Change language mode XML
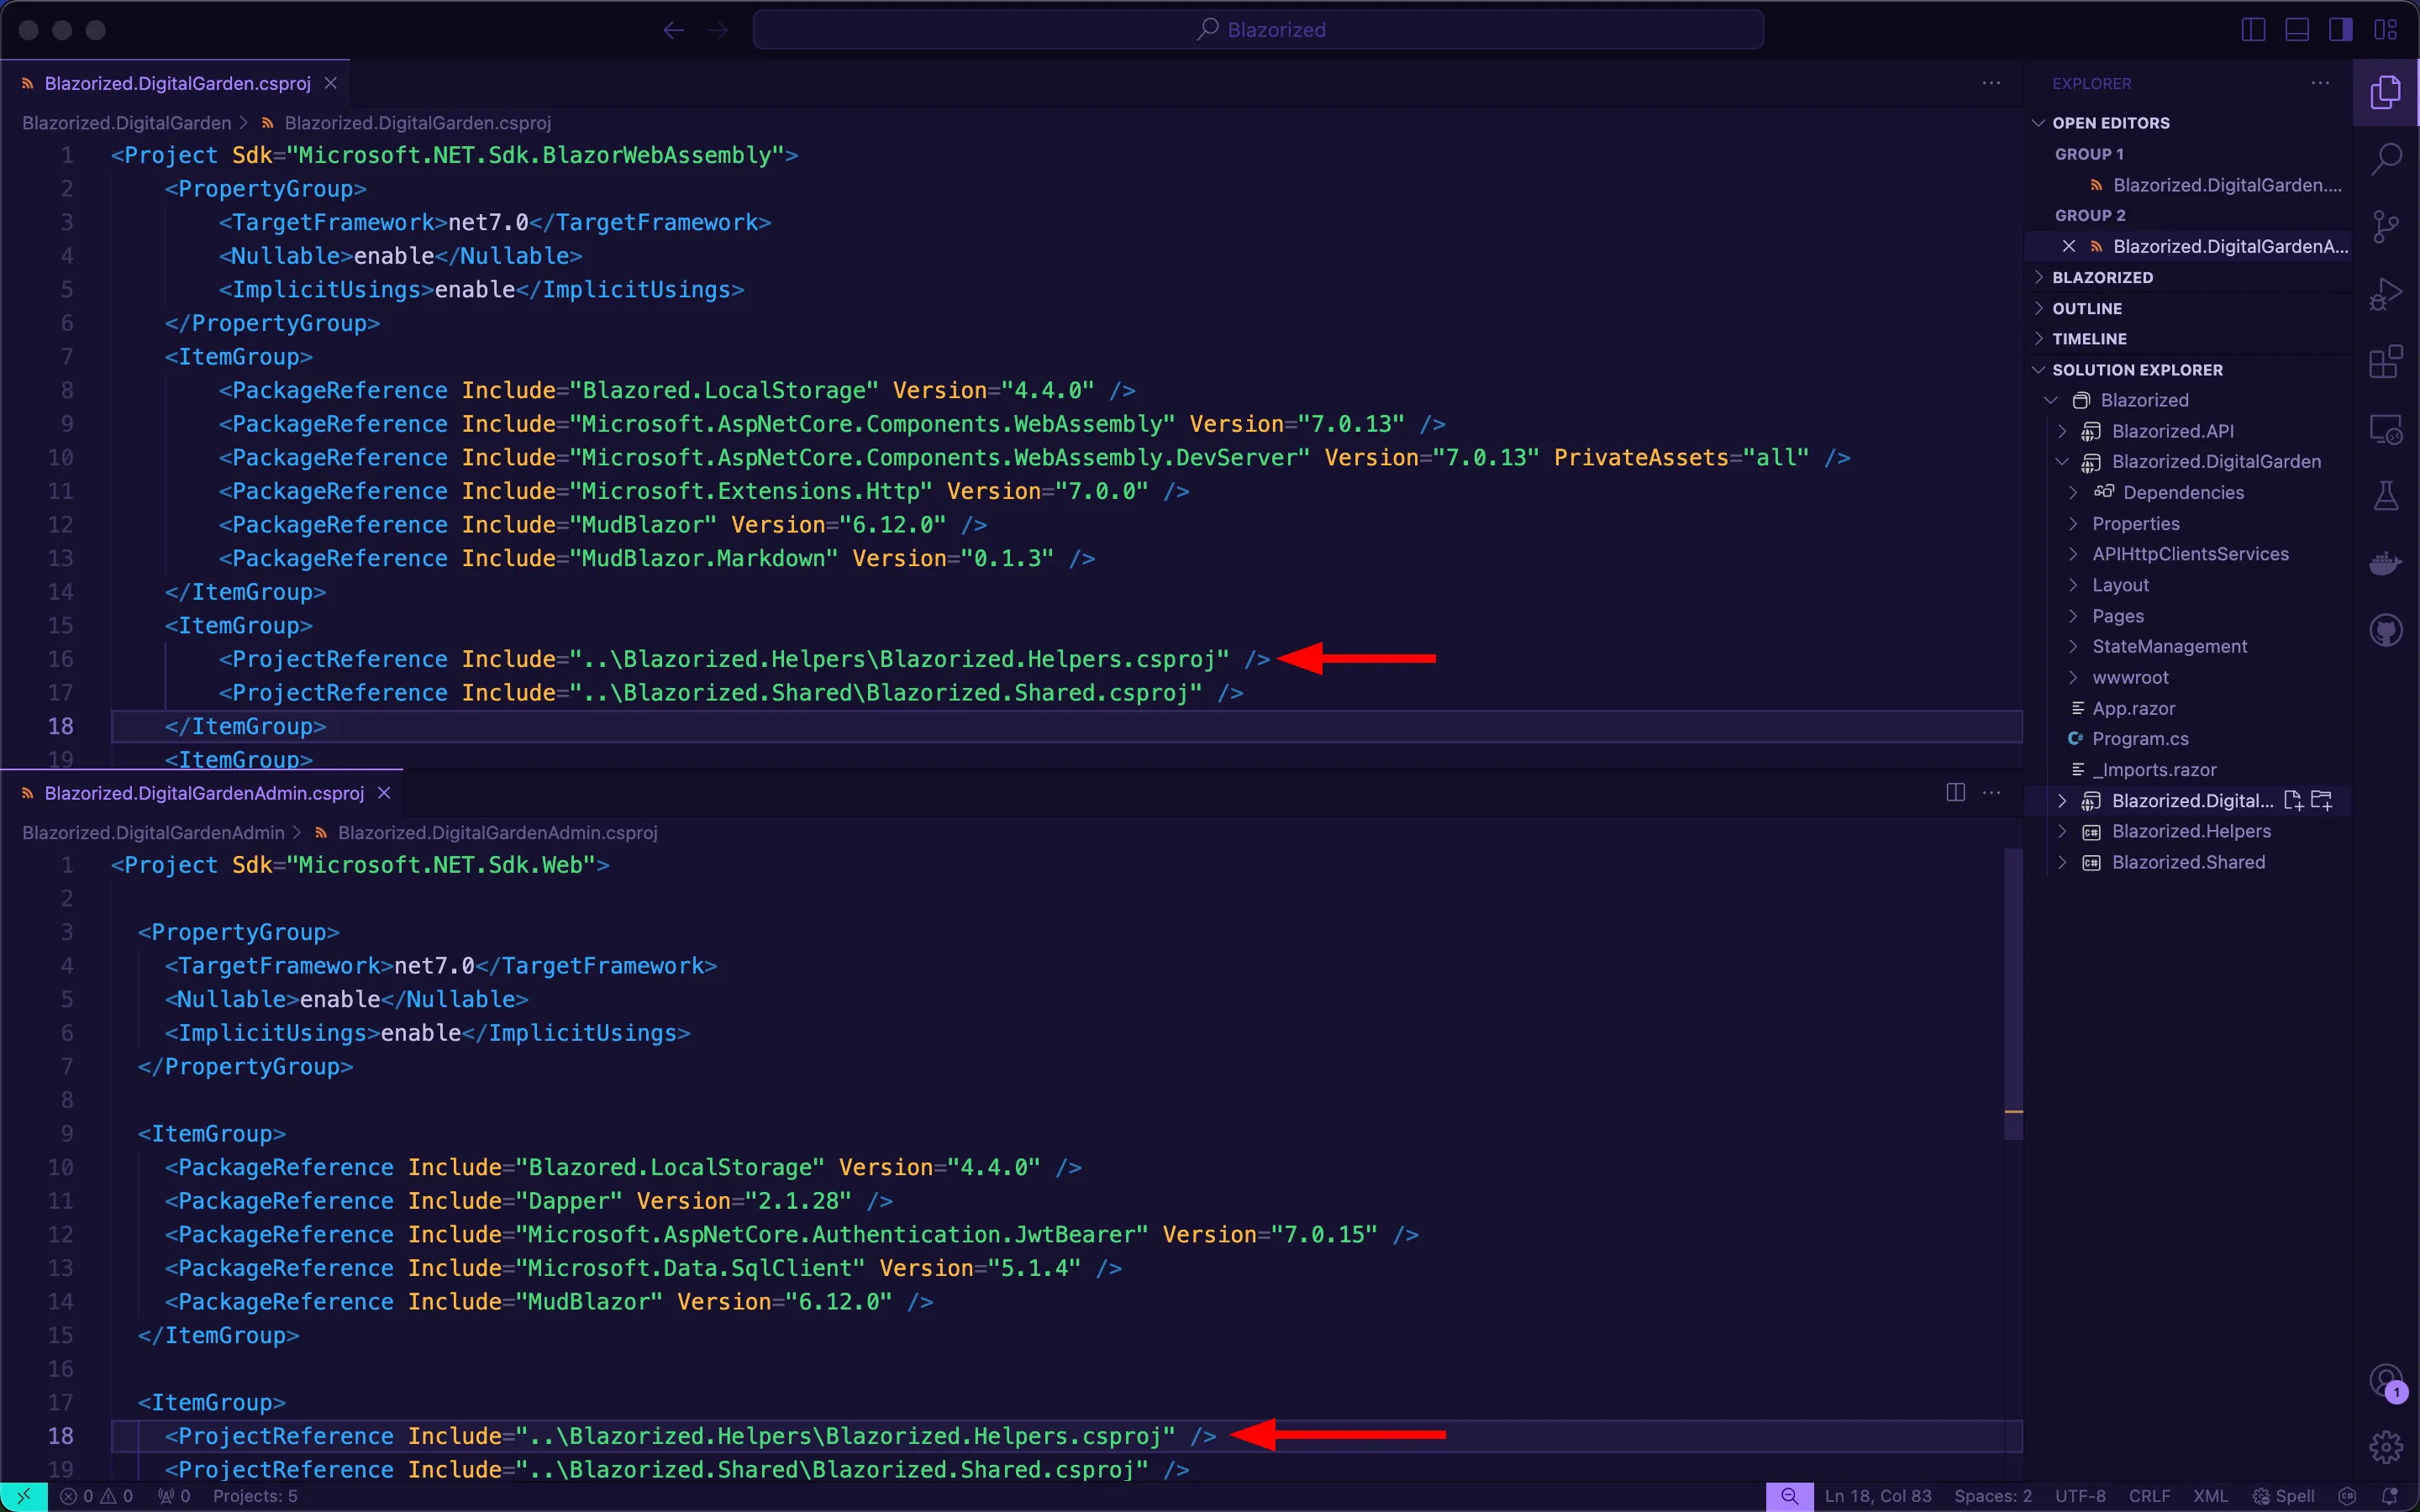Viewport: 2420px width, 1512px height. point(2211,1497)
